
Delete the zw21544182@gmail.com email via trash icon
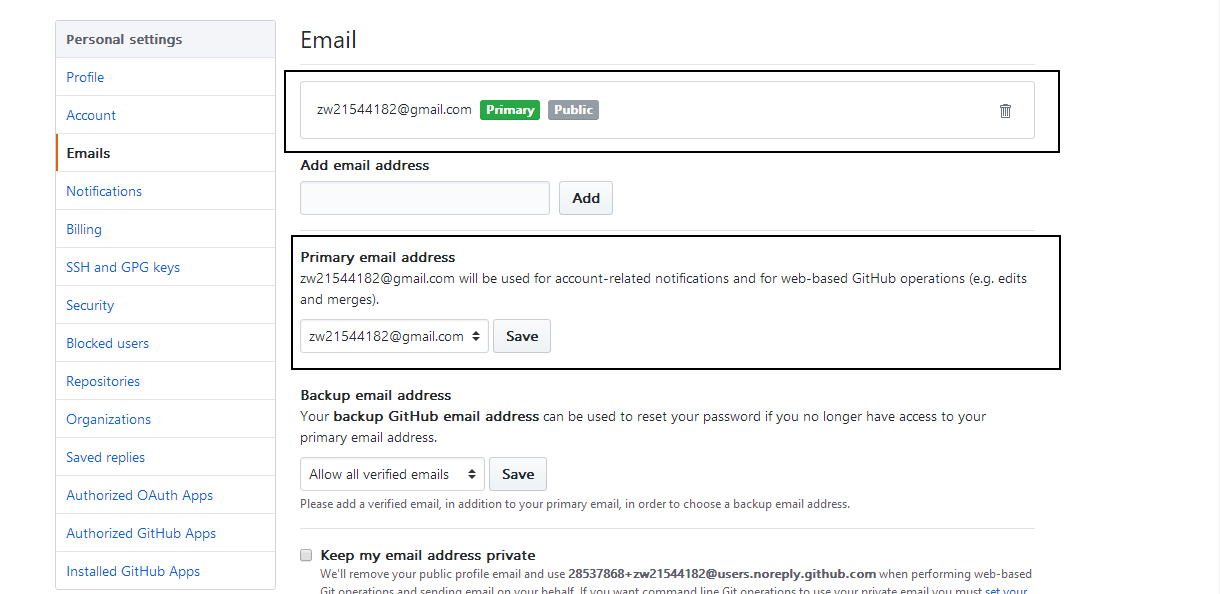click(x=1005, y=111)
